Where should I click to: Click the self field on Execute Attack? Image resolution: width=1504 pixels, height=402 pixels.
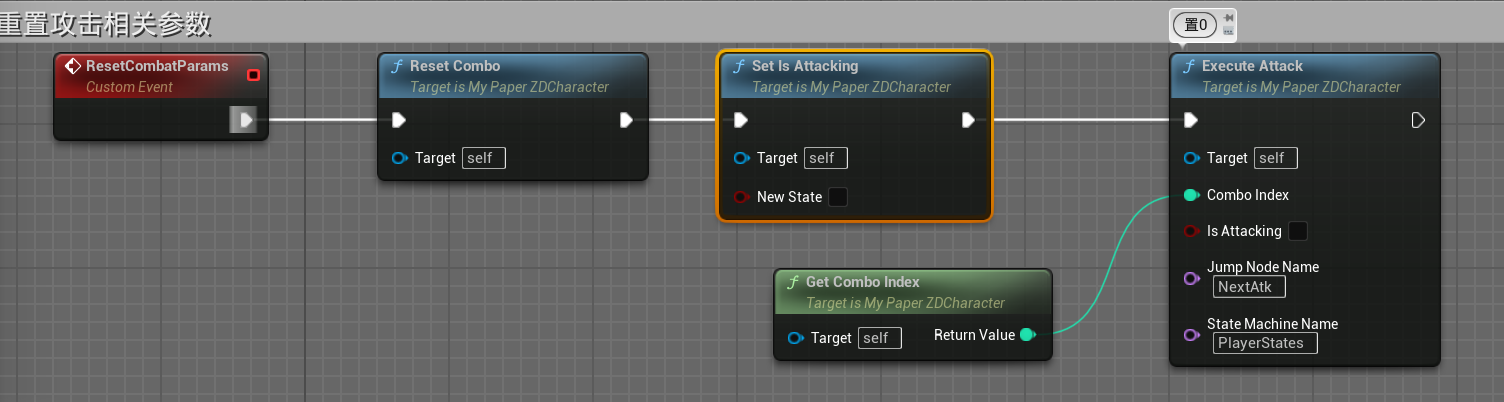click(1276, 158)
